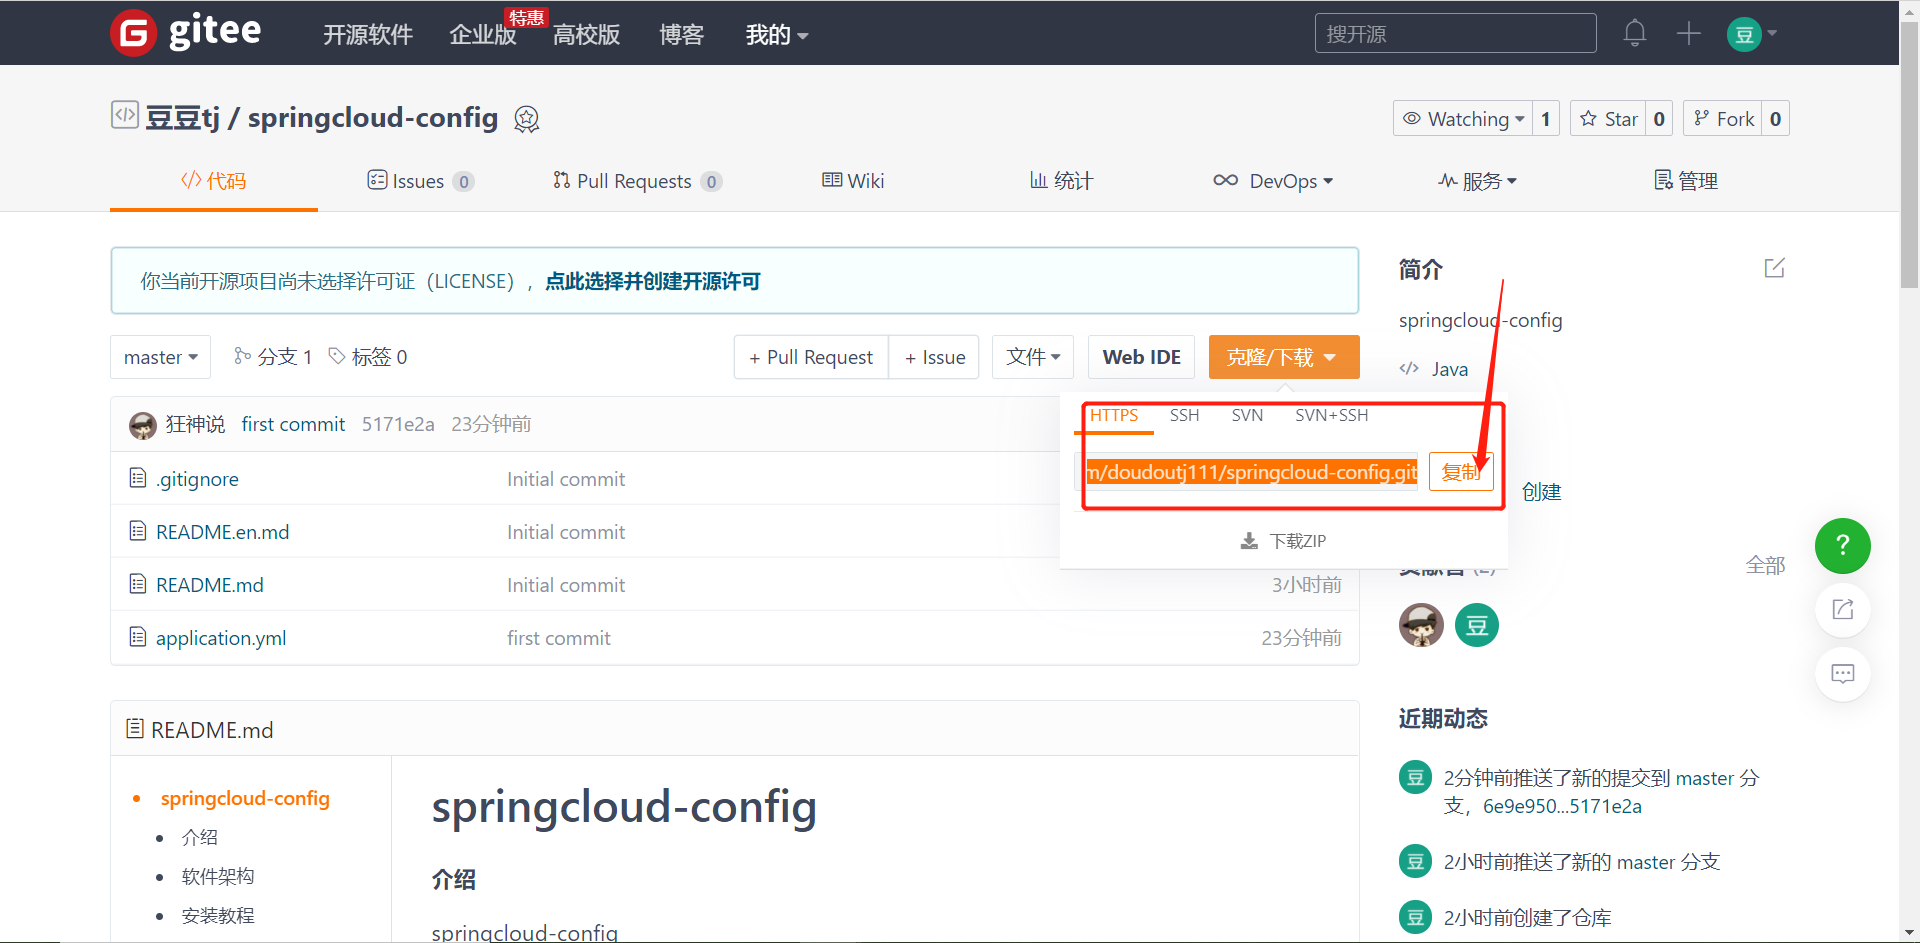Click 开源软件 in the top navigation

click(368, 35)
